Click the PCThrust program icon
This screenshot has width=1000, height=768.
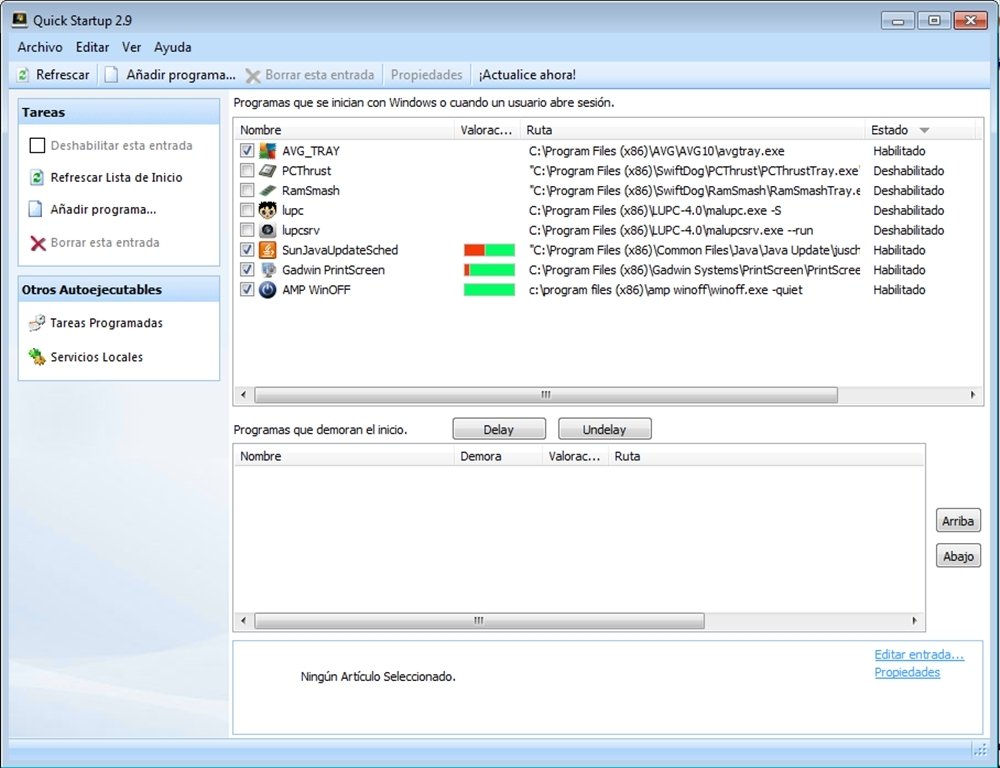(268, 171)
